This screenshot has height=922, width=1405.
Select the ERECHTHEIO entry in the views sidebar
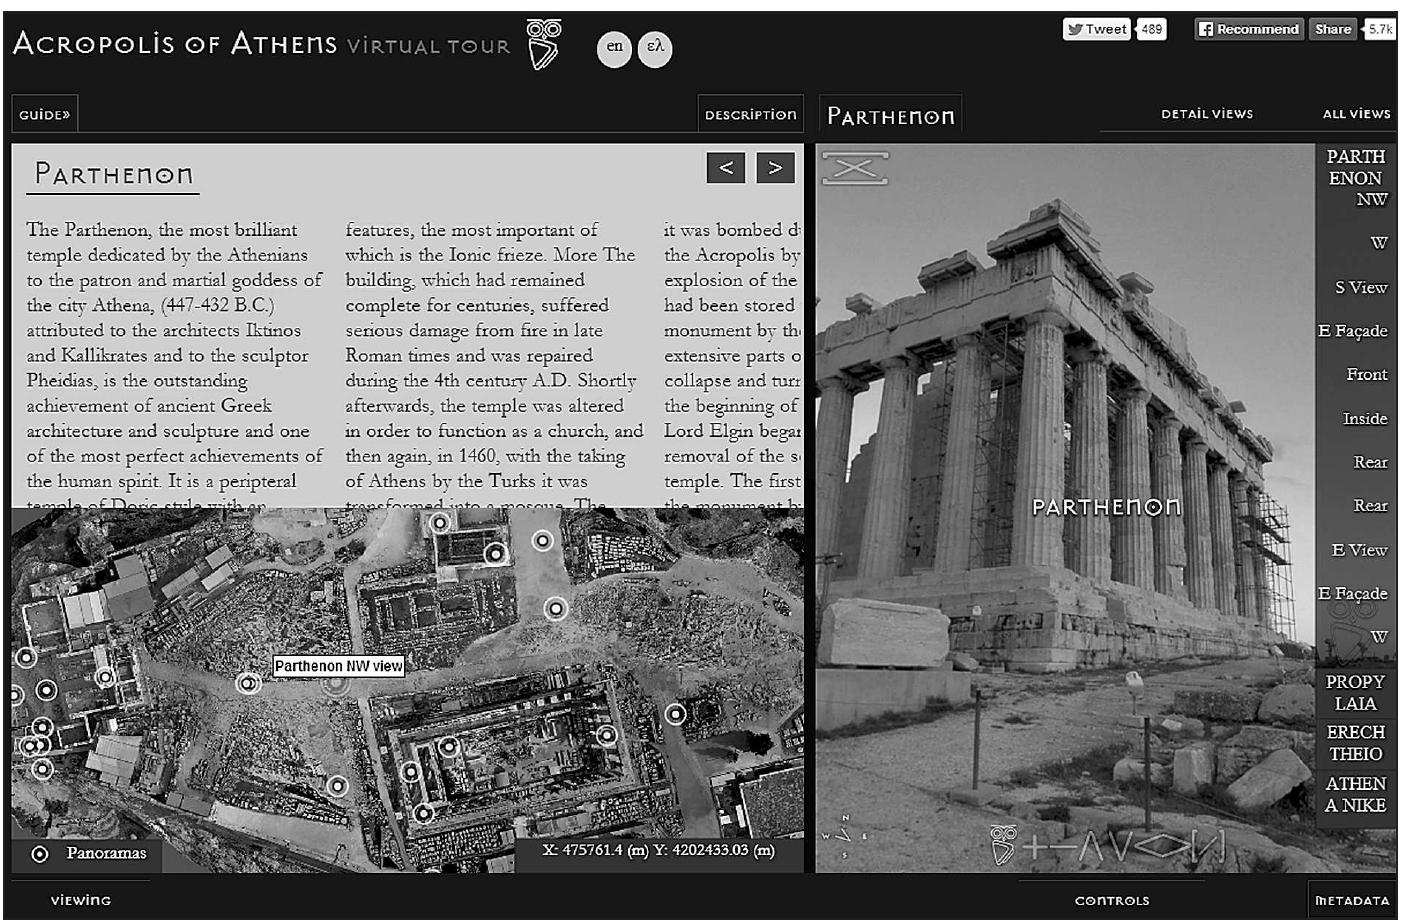point(1355,742)
